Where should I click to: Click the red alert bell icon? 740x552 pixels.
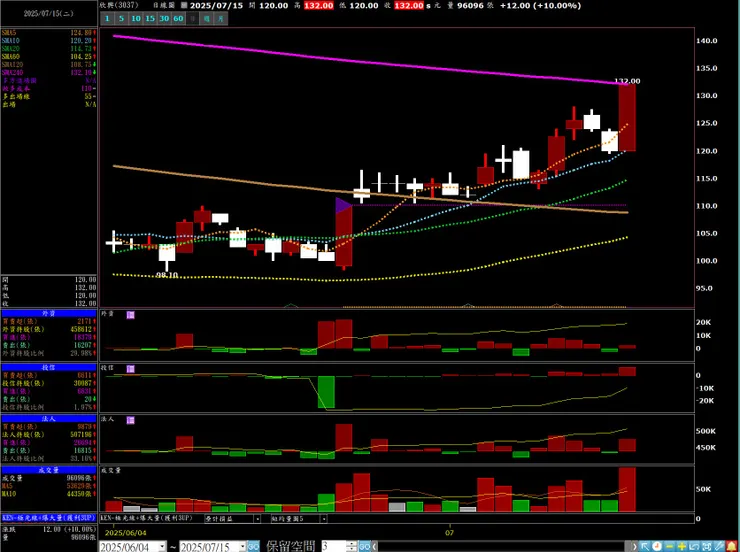732,546
